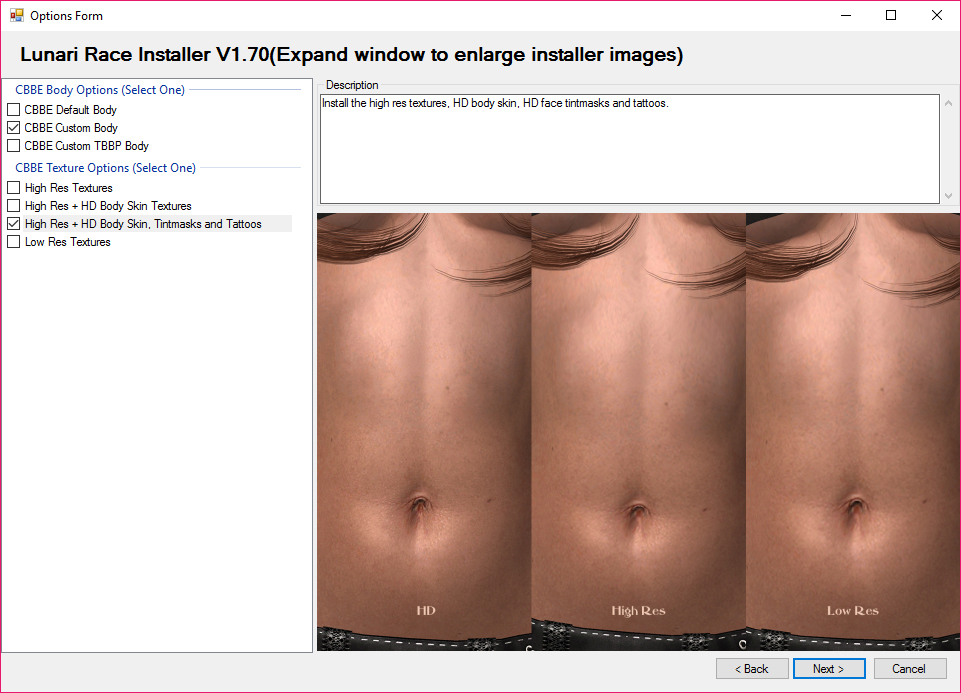Toggle High Res + HD Body Skin, Tintmasks and Tattoos
The height and width of the screenshot is (693, 961).
(13, 224)
